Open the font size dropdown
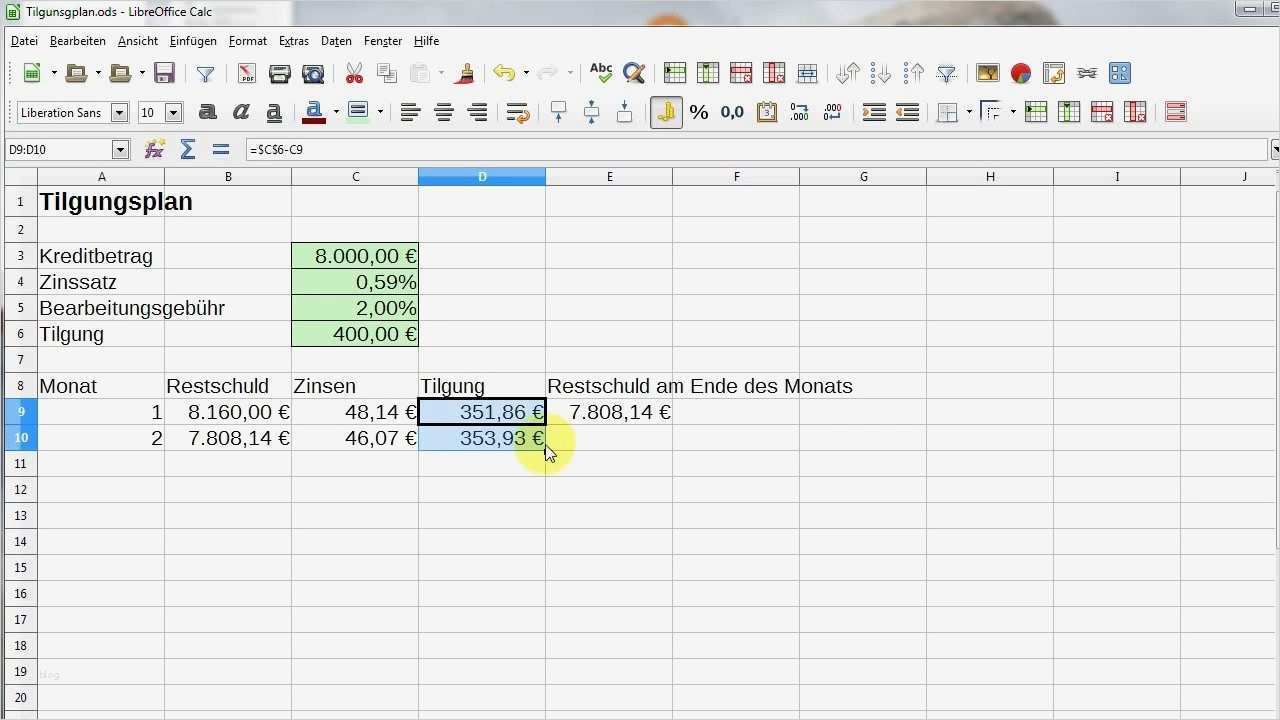Viewport: 1280px width, 720px height. pyautogui.click(x=173, y=113)
